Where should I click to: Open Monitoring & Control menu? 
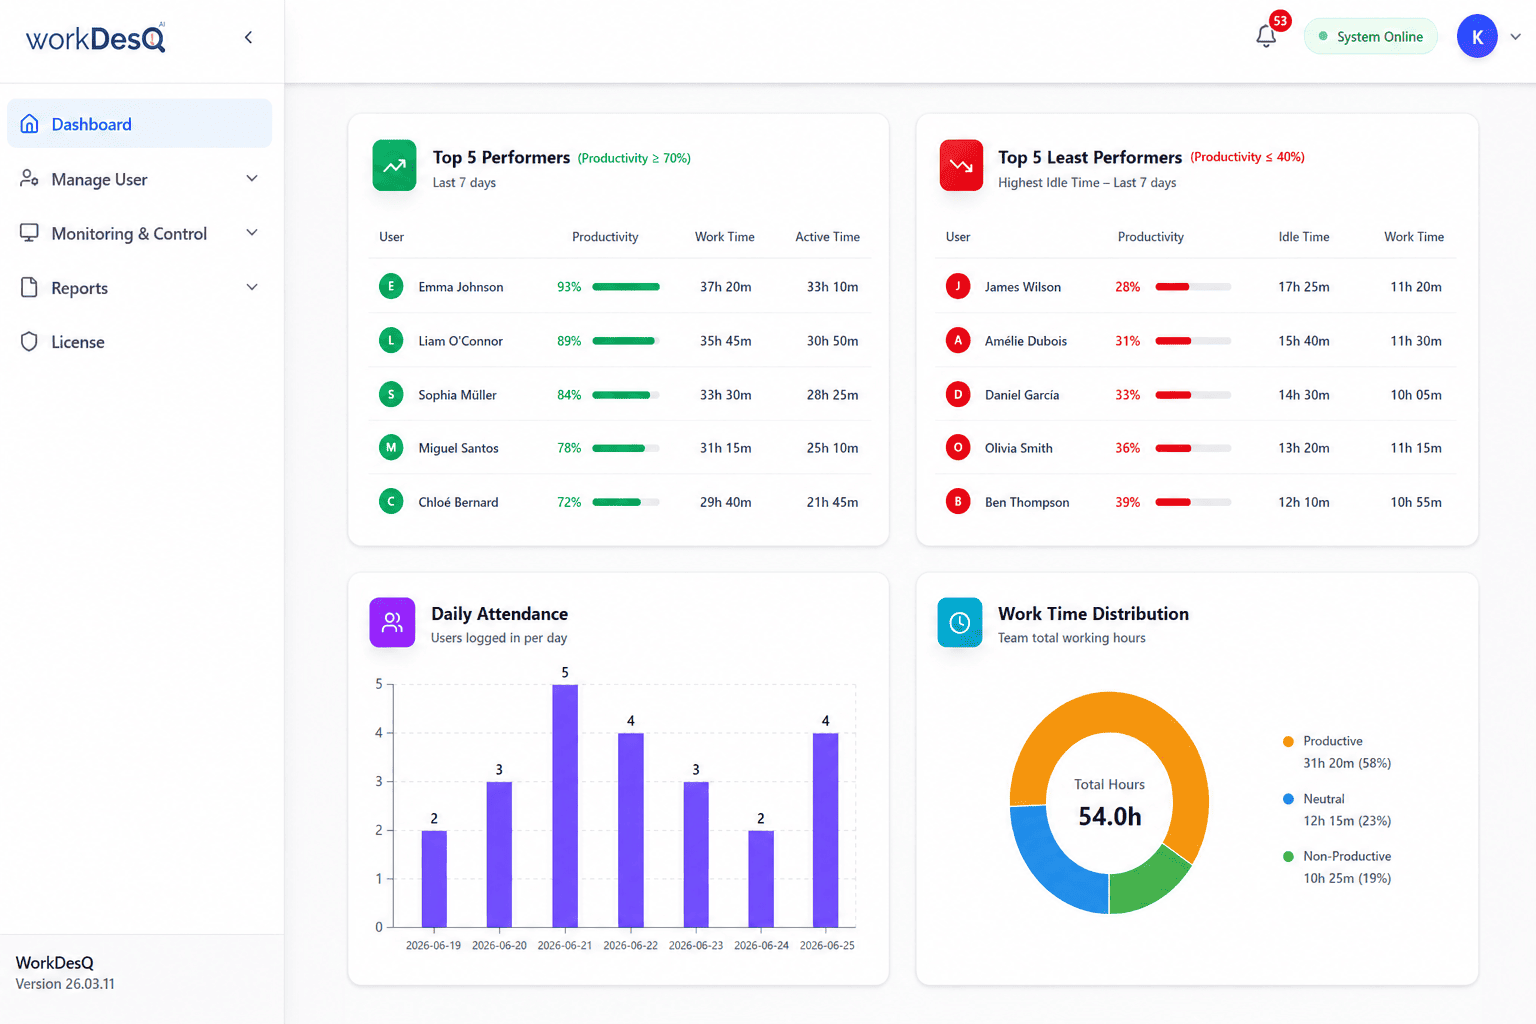click(139, 233)
